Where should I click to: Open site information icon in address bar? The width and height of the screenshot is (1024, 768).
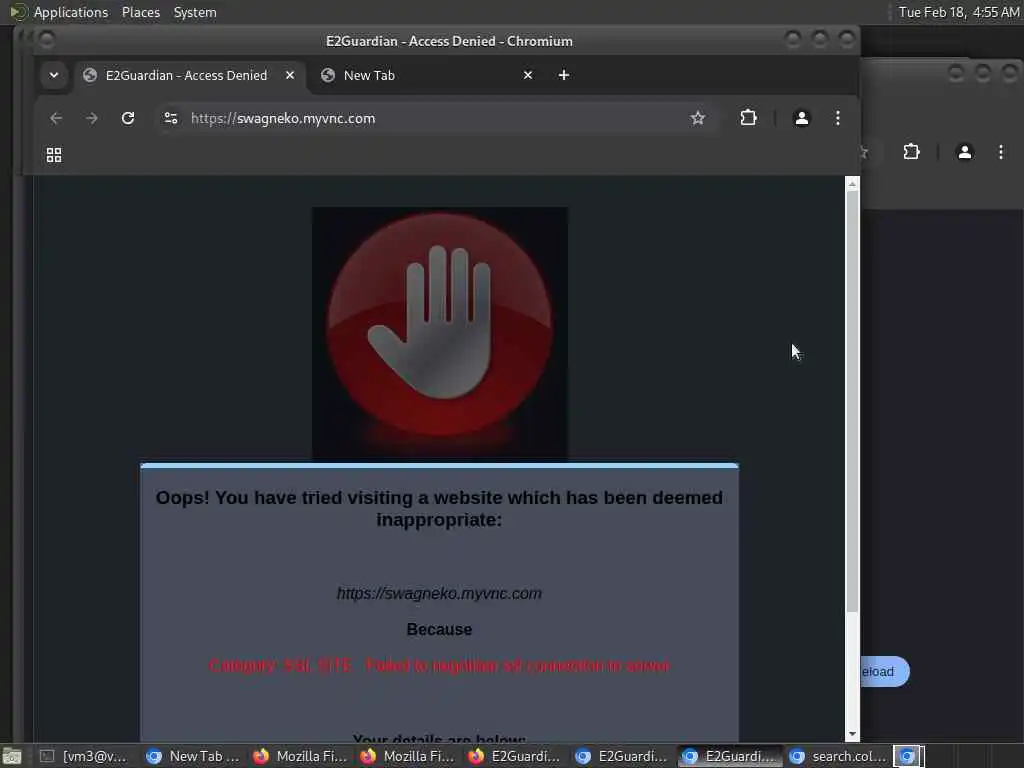(171, 118)
